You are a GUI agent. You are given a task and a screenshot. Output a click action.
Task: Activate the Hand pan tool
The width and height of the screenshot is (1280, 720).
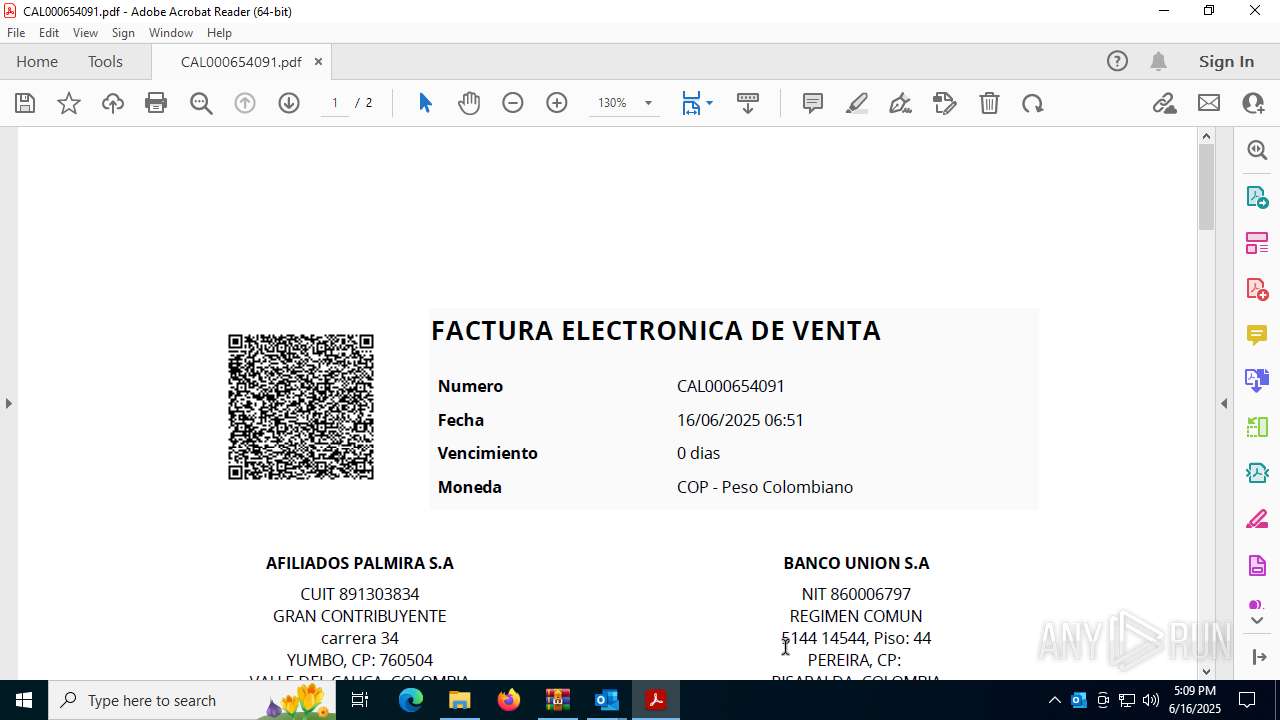(469, 103)
